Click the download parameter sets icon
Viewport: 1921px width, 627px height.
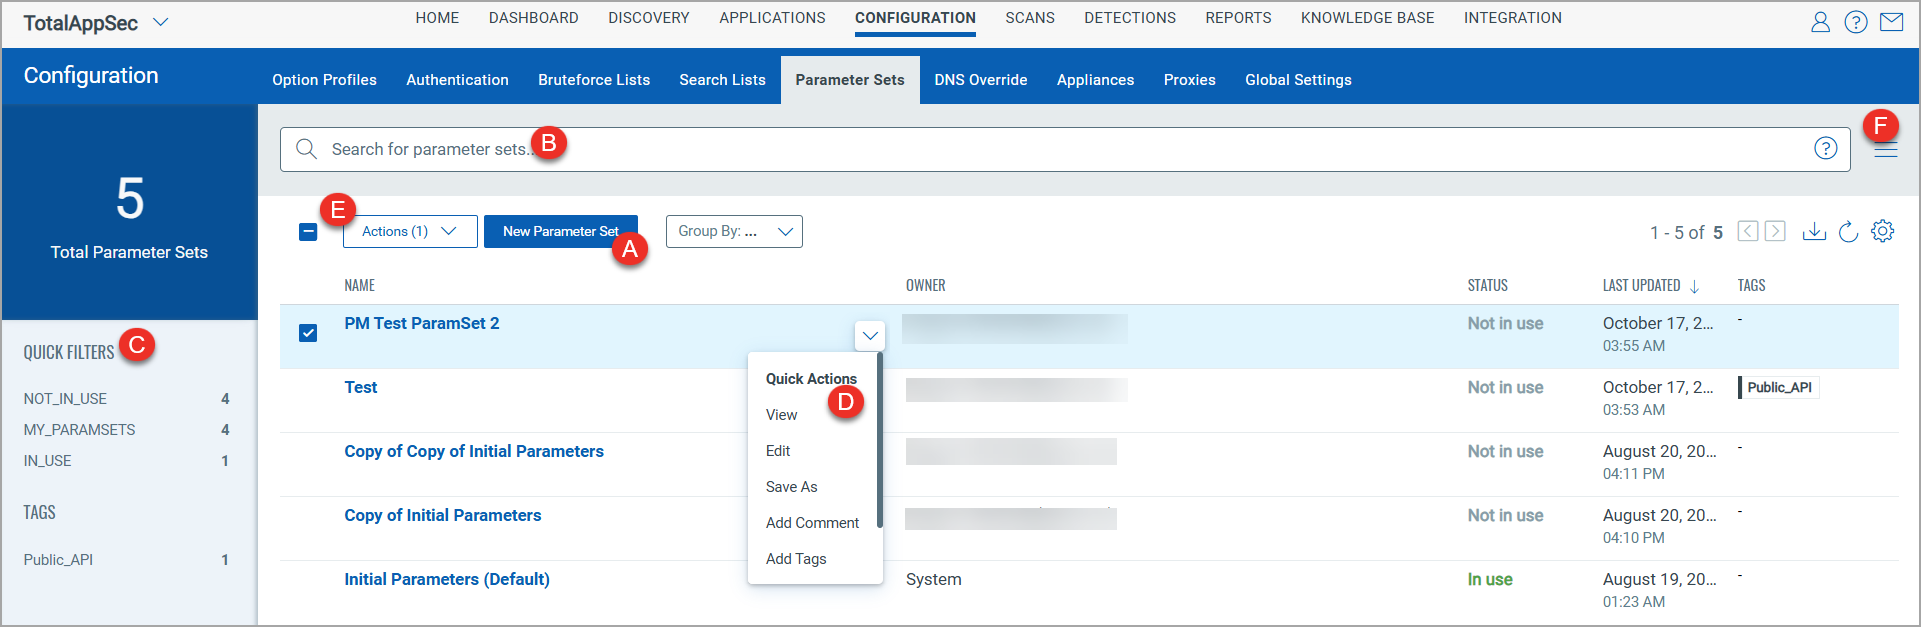[x=1814, y=232]
